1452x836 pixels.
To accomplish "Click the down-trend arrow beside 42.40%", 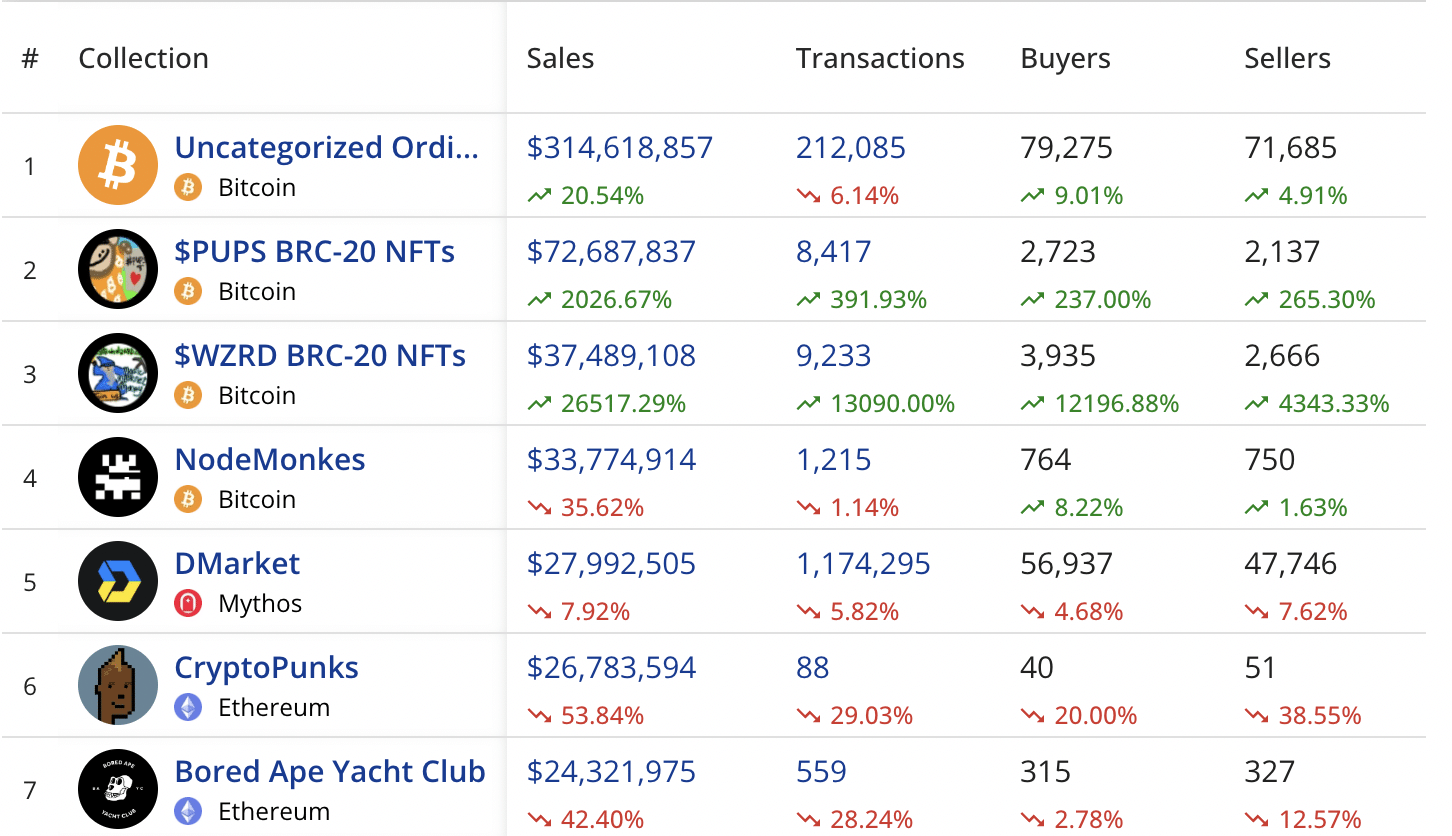I will pos(540,820).
